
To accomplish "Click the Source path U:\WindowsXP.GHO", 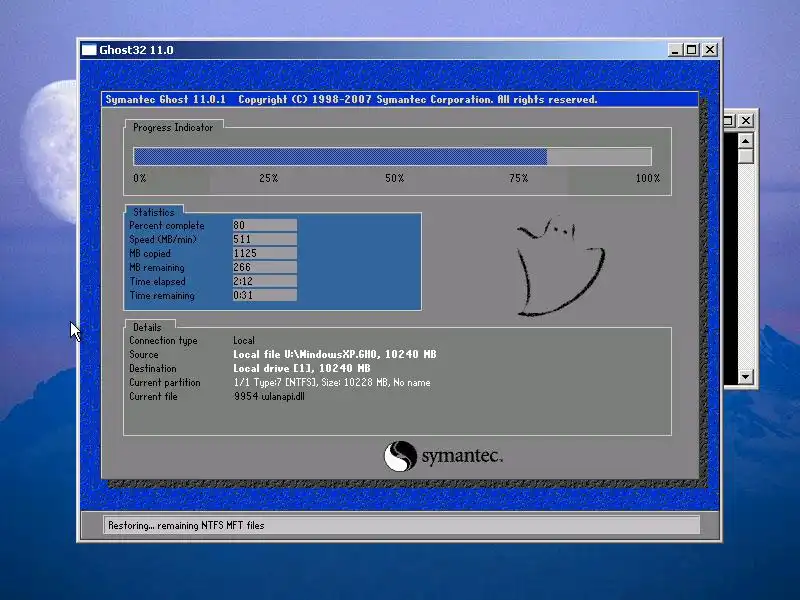I will tap(335, 354).
